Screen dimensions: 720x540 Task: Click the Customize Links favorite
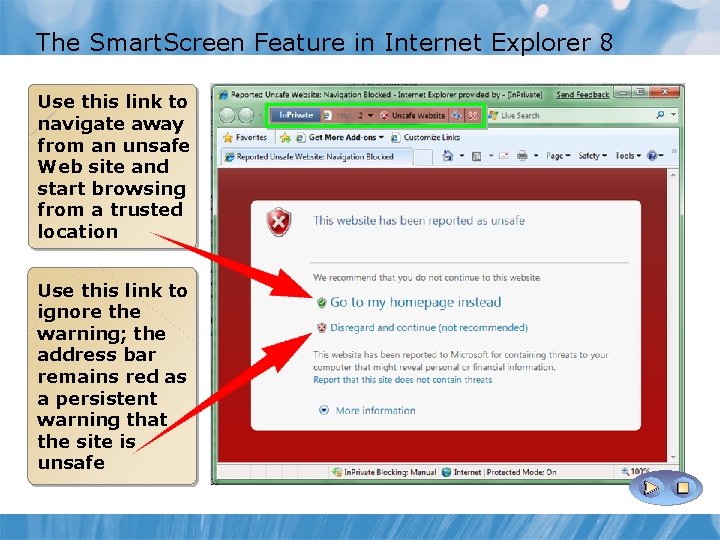point(426,137)
